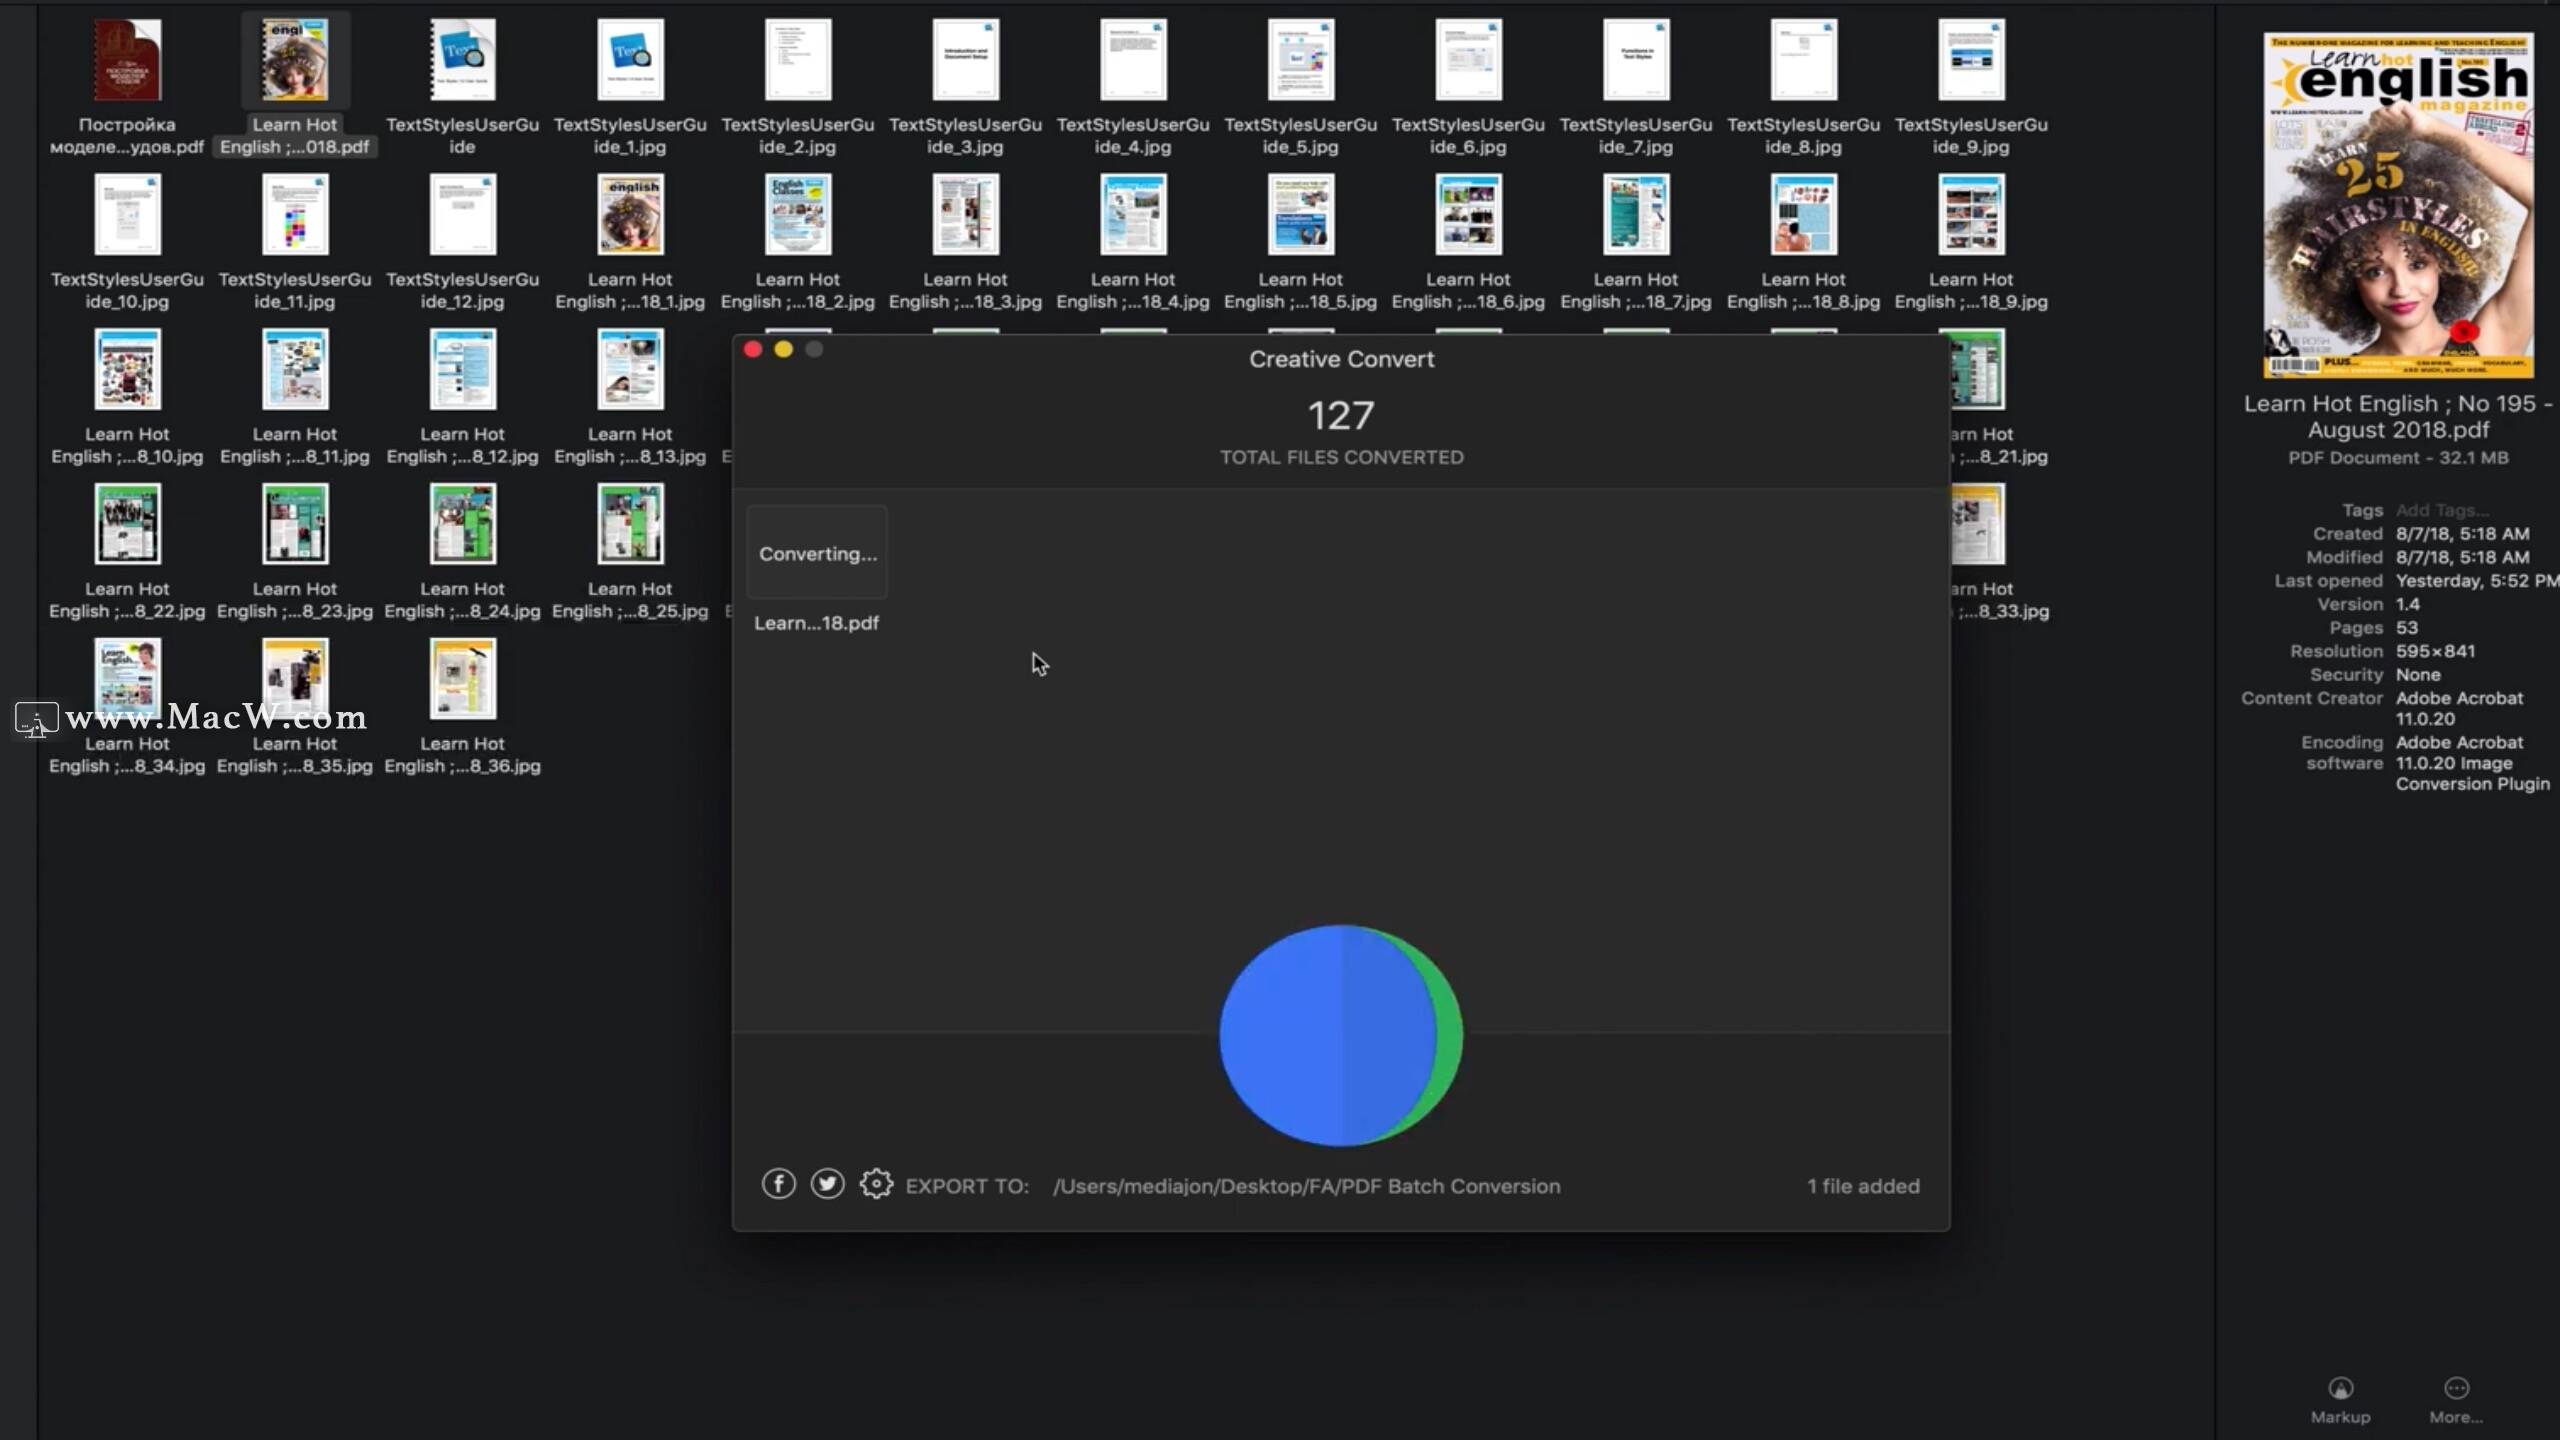Image resolution: width=2560 pixels, height=1440 pixels.
Task: Click Add Tags field in preview pane
Action: [x=2442, y=510]
